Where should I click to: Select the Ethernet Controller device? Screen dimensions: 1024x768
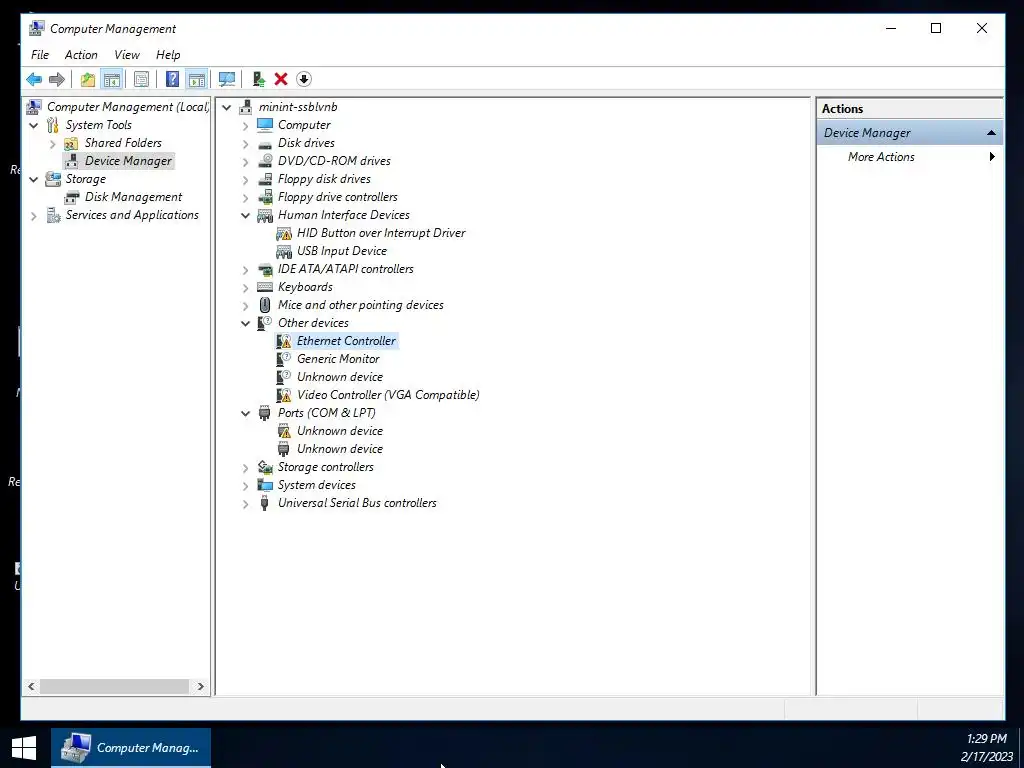pos(346,341)
